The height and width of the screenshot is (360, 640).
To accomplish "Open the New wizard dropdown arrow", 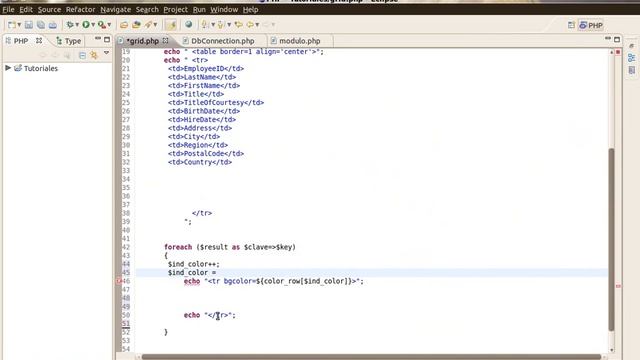I will (19, 25).
